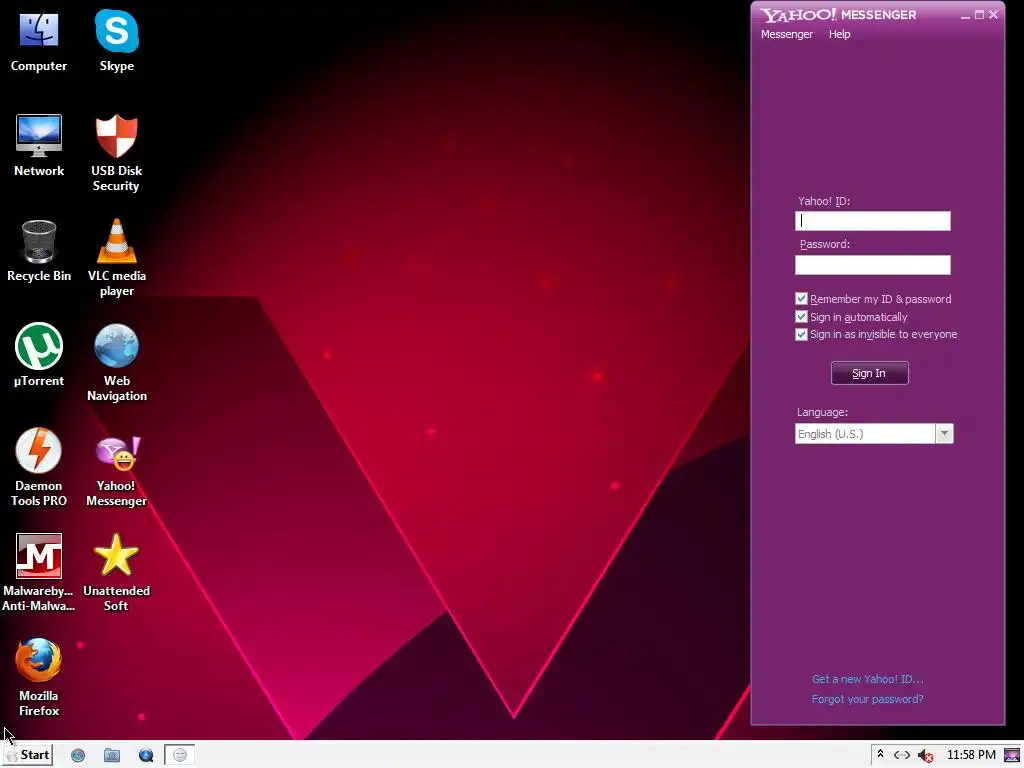Open the folder icon in taskbar quick launch
Viewport: 1024px width, 768px height.
click(x=112, y=756)
